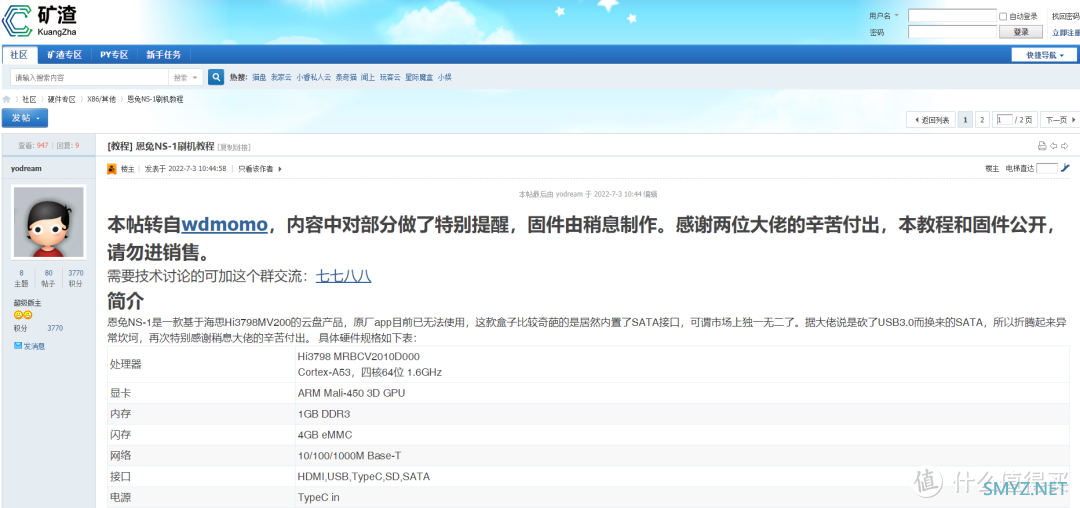Click the 登录 button

(x=1021, y=32)
